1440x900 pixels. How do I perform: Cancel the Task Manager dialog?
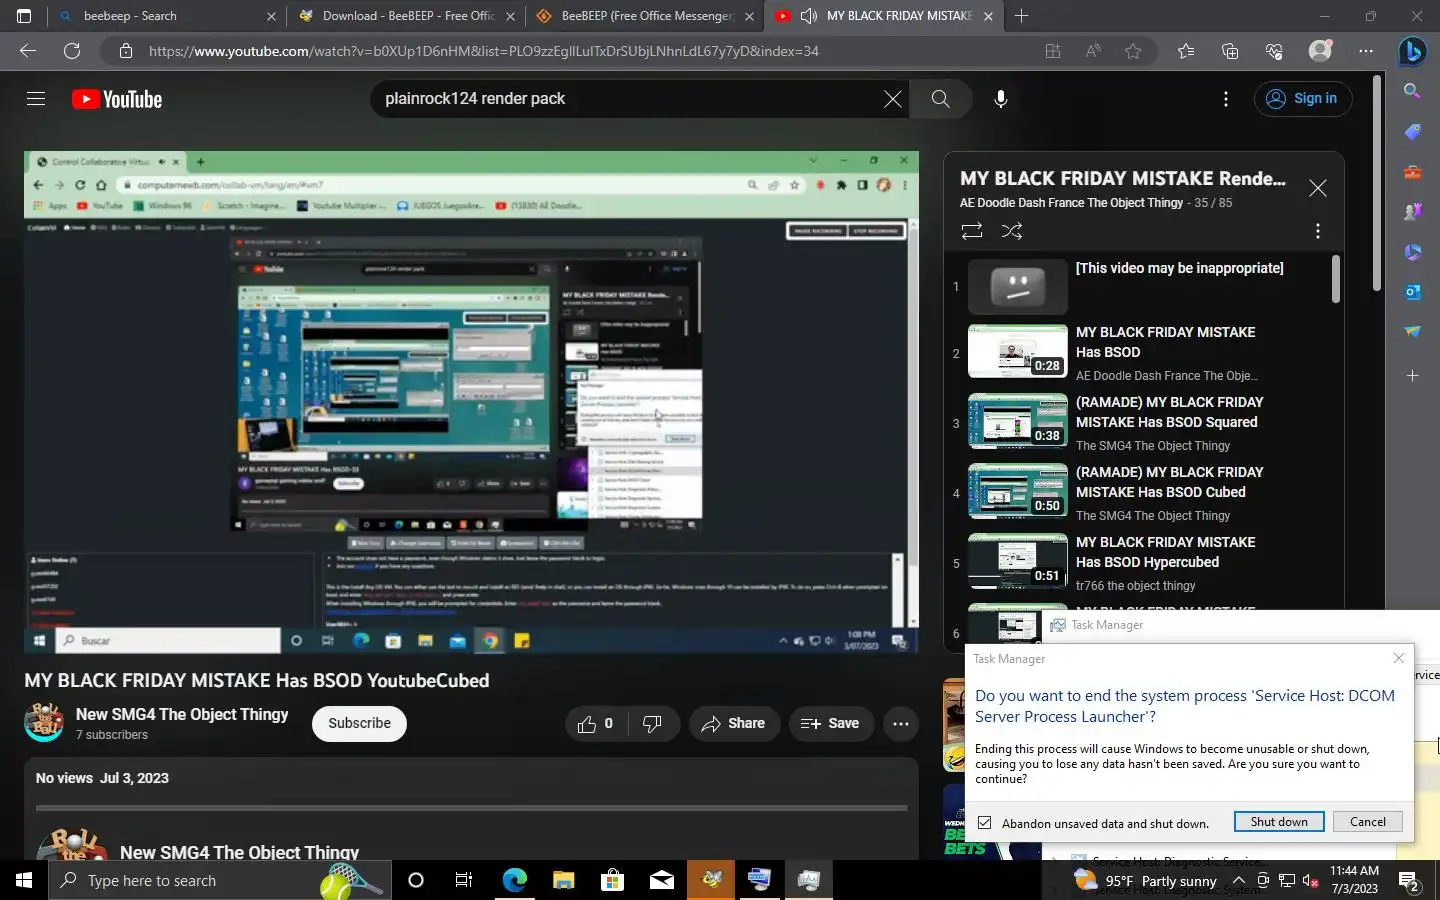(x=1367, y=822)
